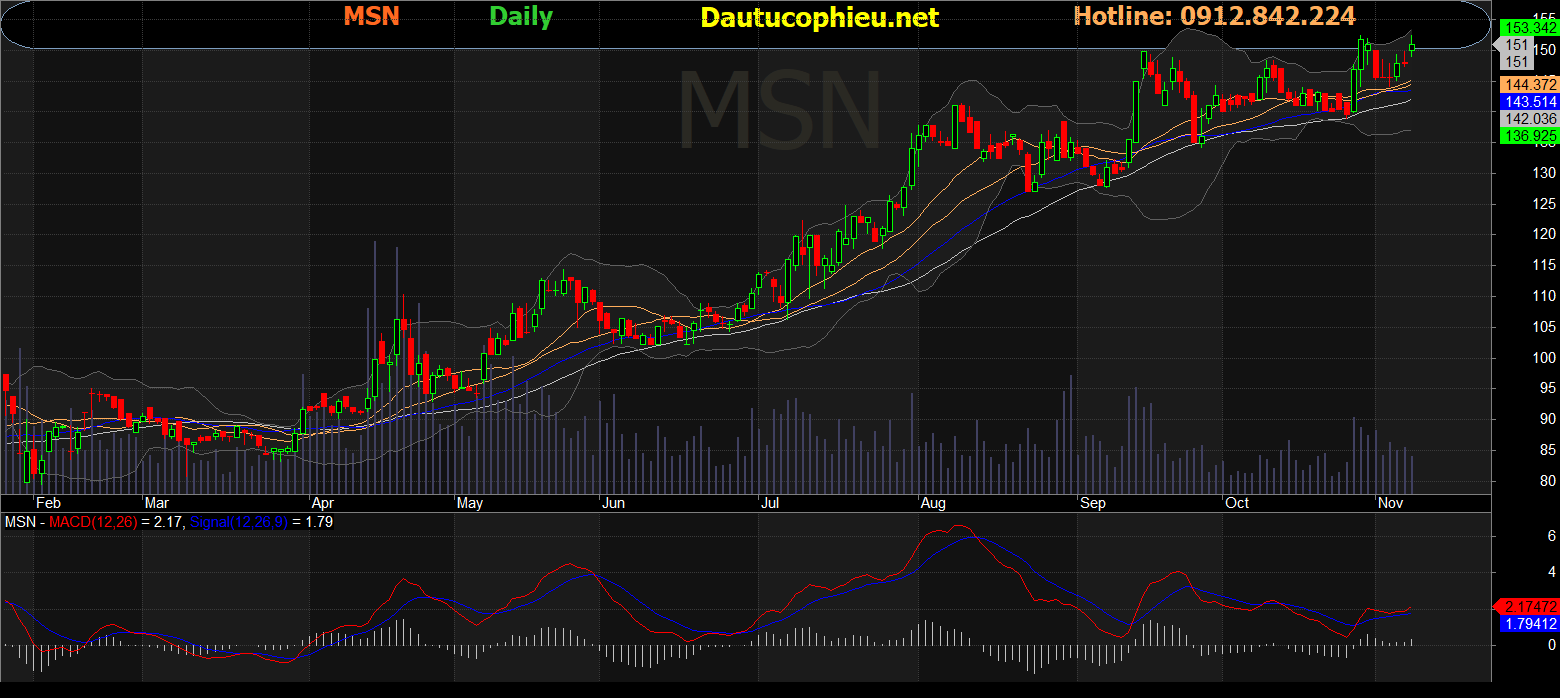Click the green 136.925 lower band tag

tap(1525, 135)
